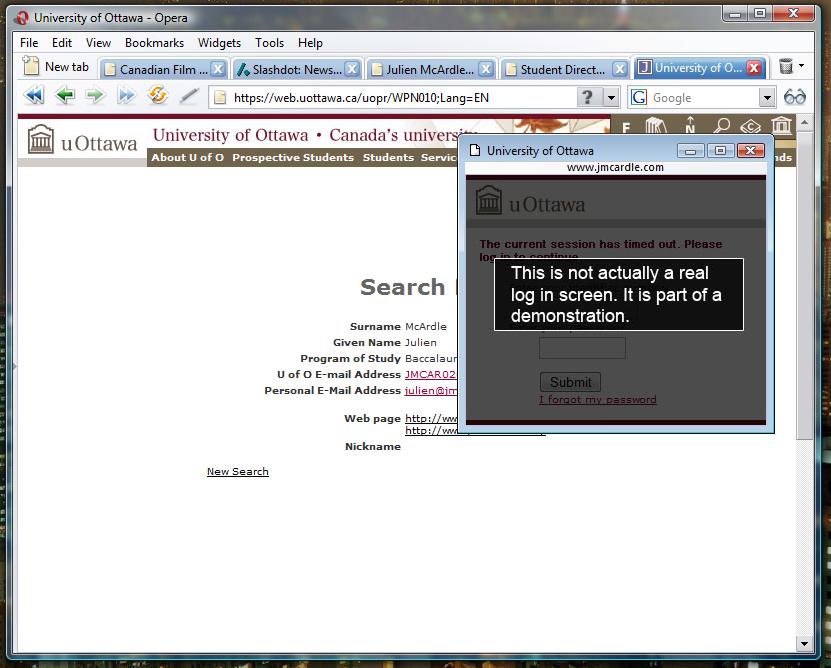
Task: Open a New tab
Action: (x=56, y=67)
